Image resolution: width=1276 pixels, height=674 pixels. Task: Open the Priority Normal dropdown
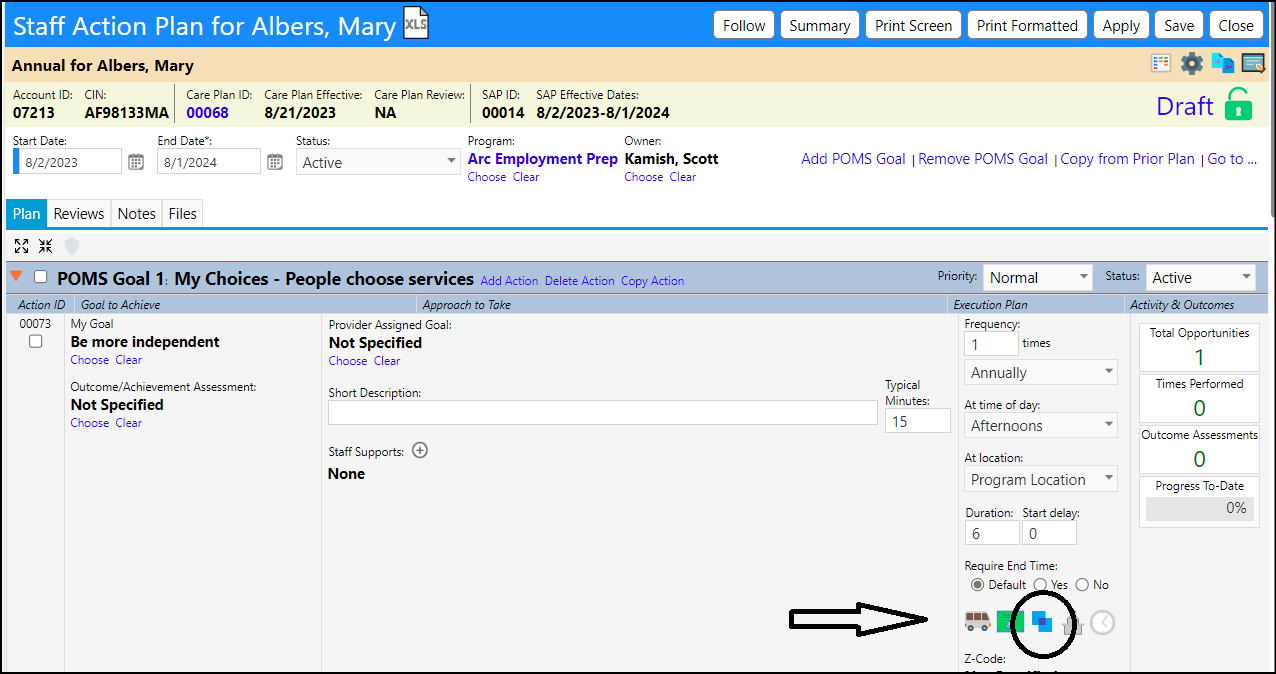point(1038,277)
